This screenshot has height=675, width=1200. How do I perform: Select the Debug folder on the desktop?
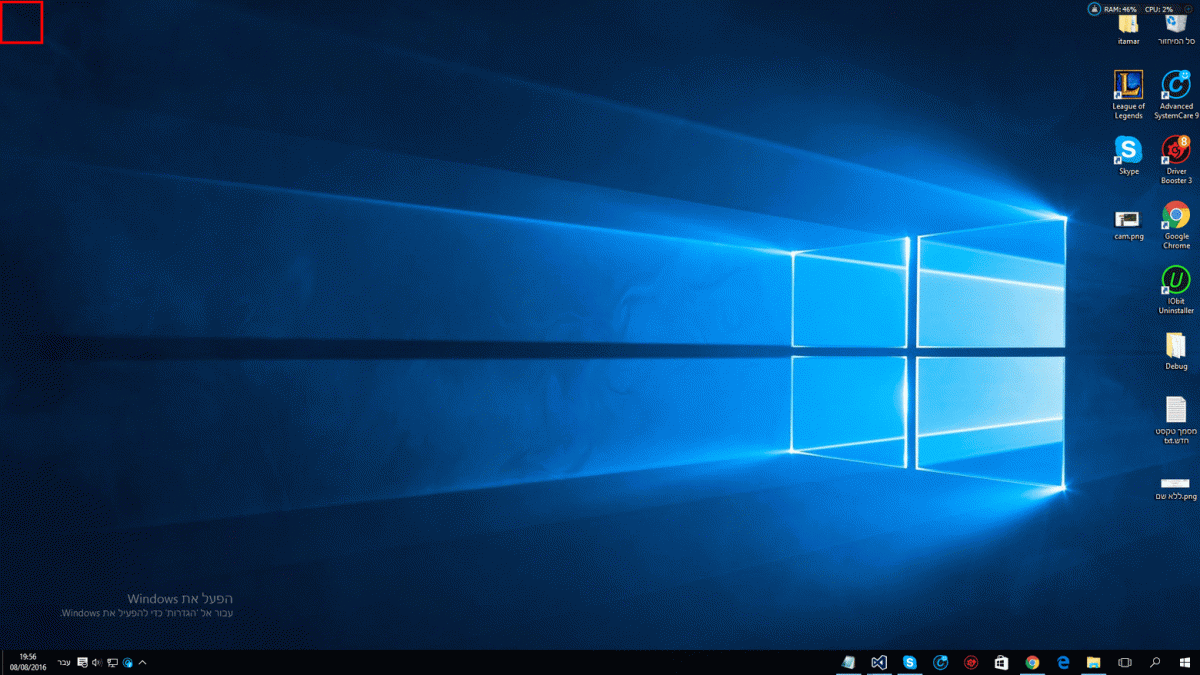coord(1176,351)
